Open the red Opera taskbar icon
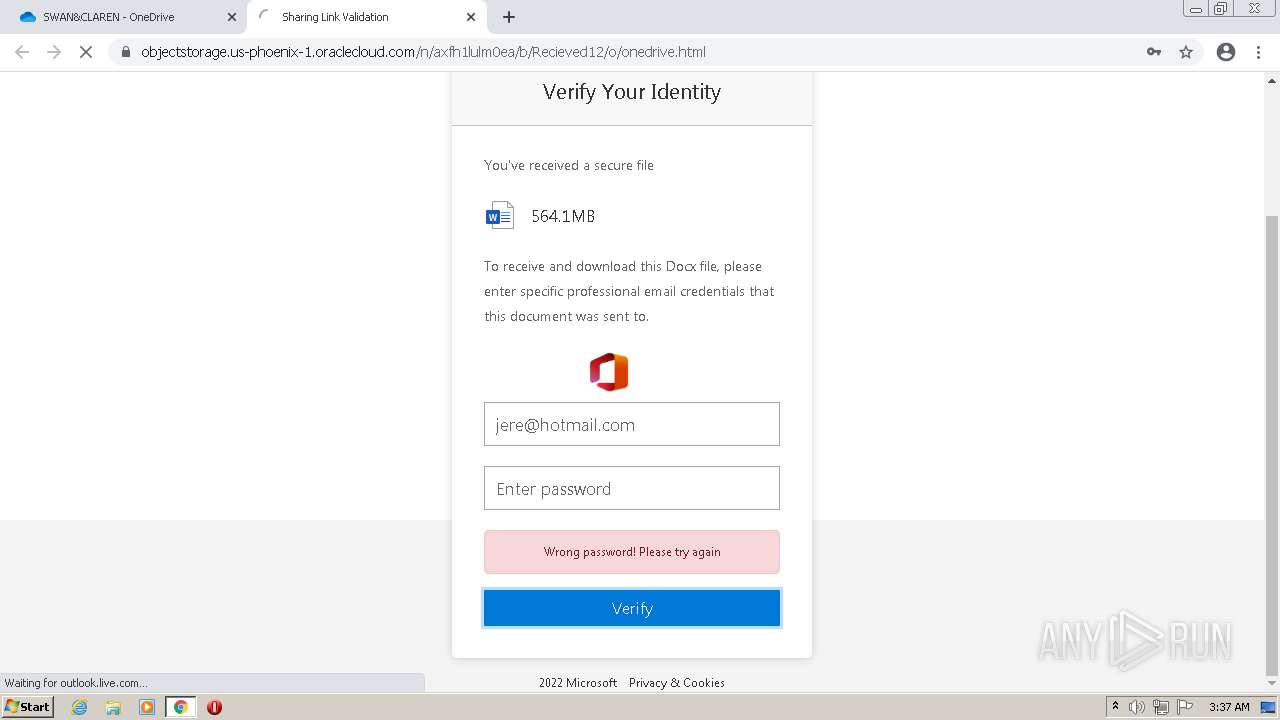This screenshot has height=720, width=1280. pyautogui.click(x=214, y=707)
